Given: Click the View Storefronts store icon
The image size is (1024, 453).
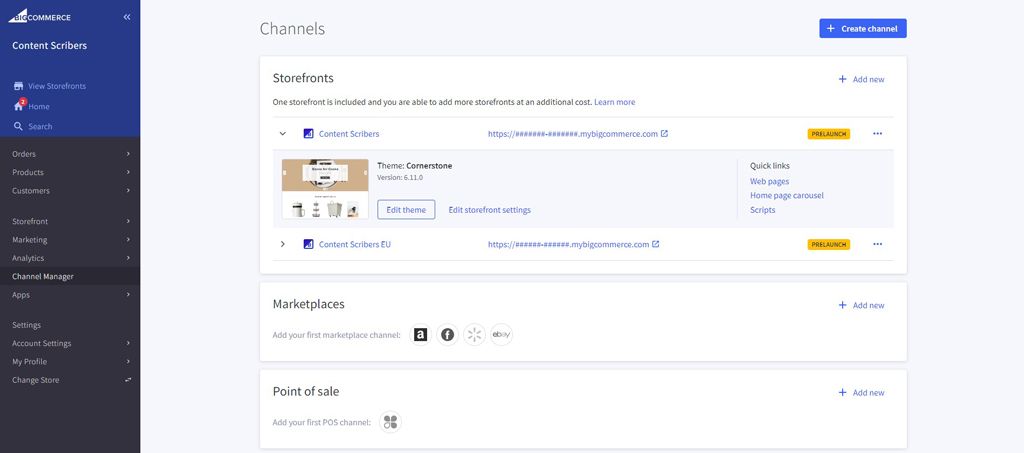Looking at the screenshot, I should tap(18, 86).
